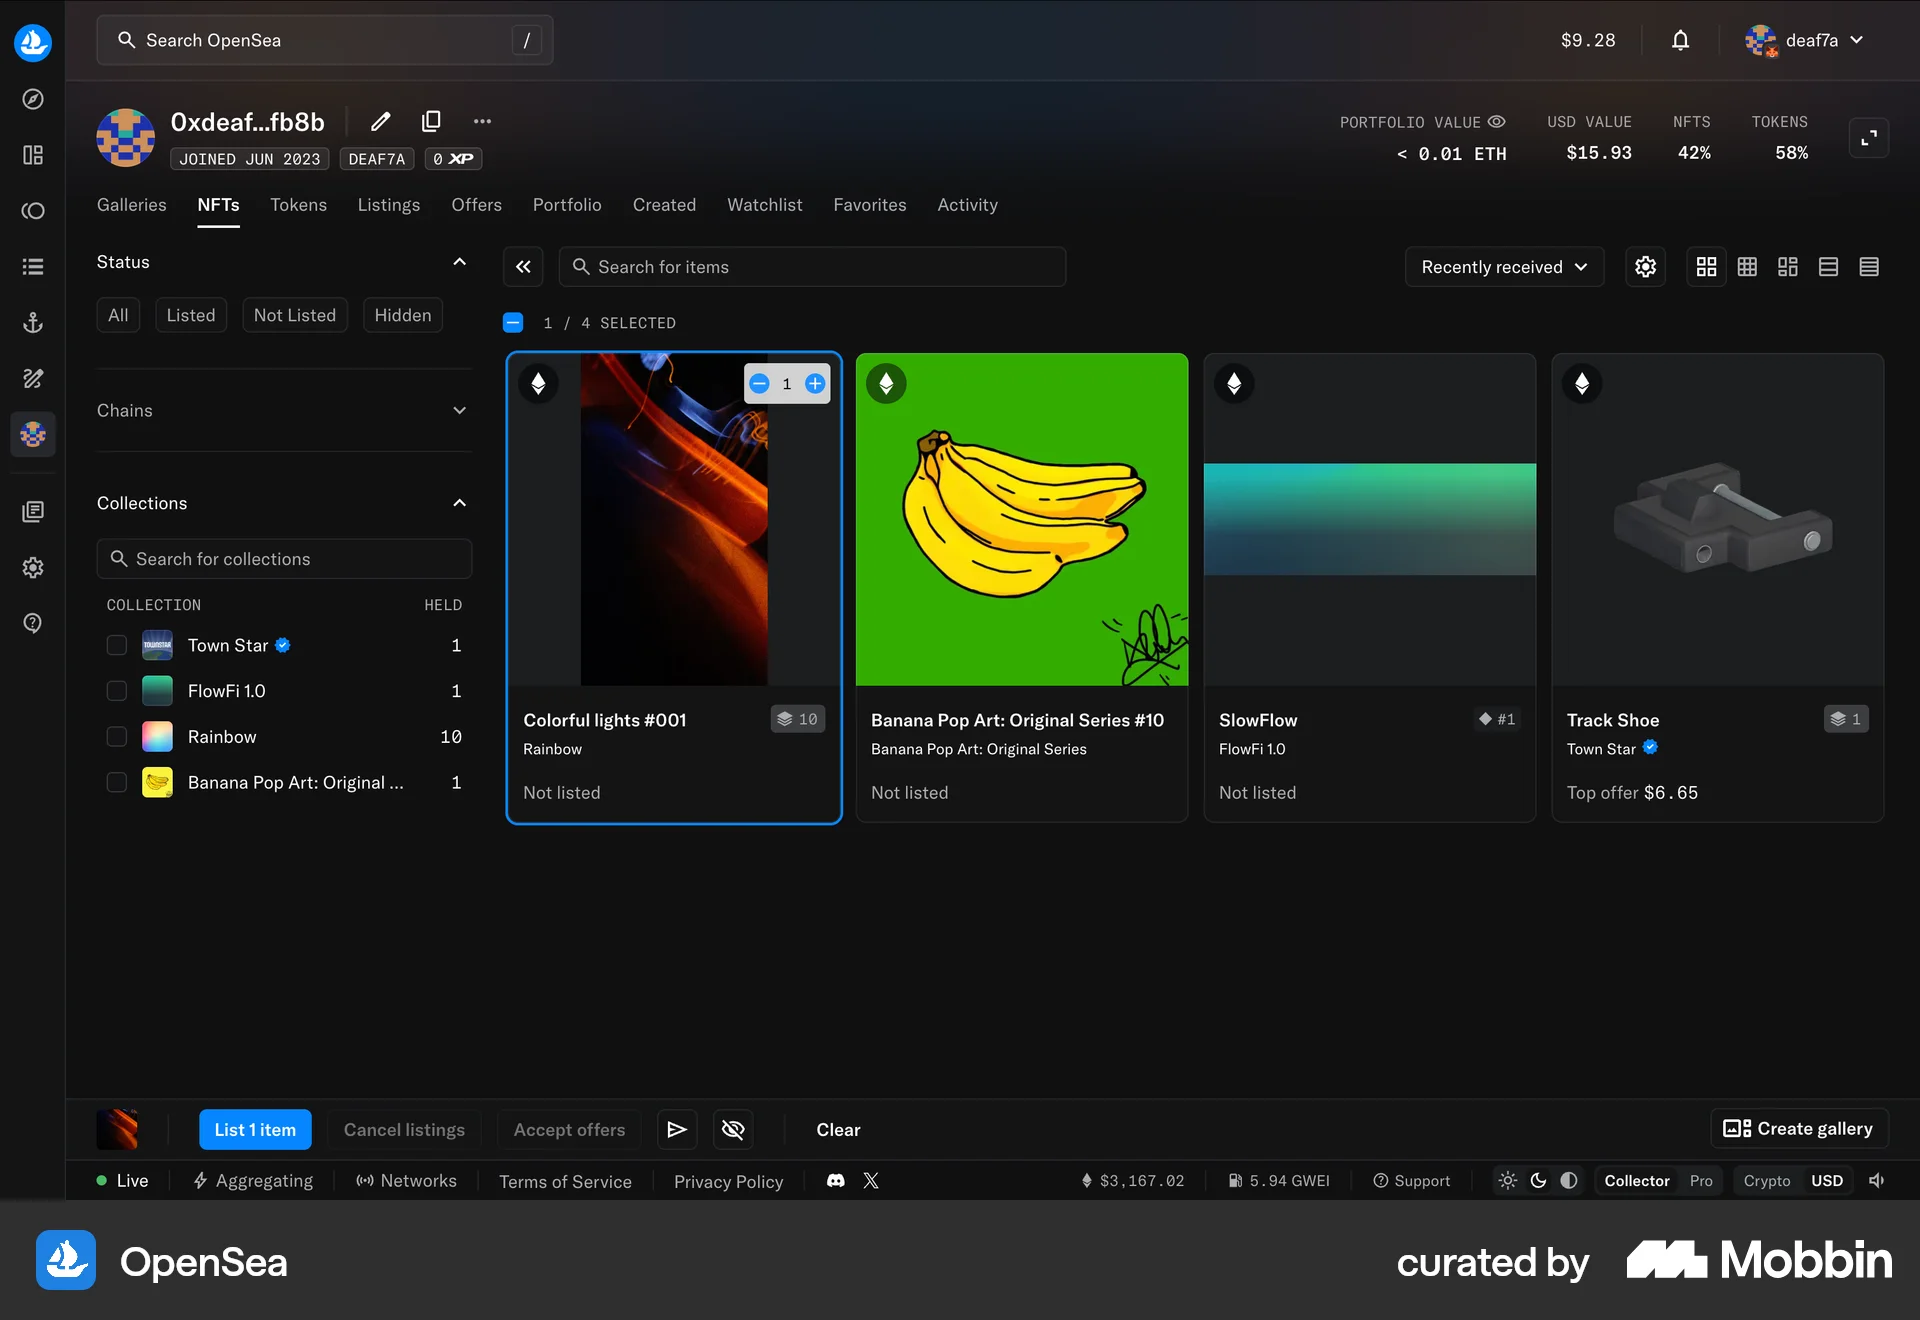
Task: Select the pencil Create icon in sidebar
Action: [33, 379]
